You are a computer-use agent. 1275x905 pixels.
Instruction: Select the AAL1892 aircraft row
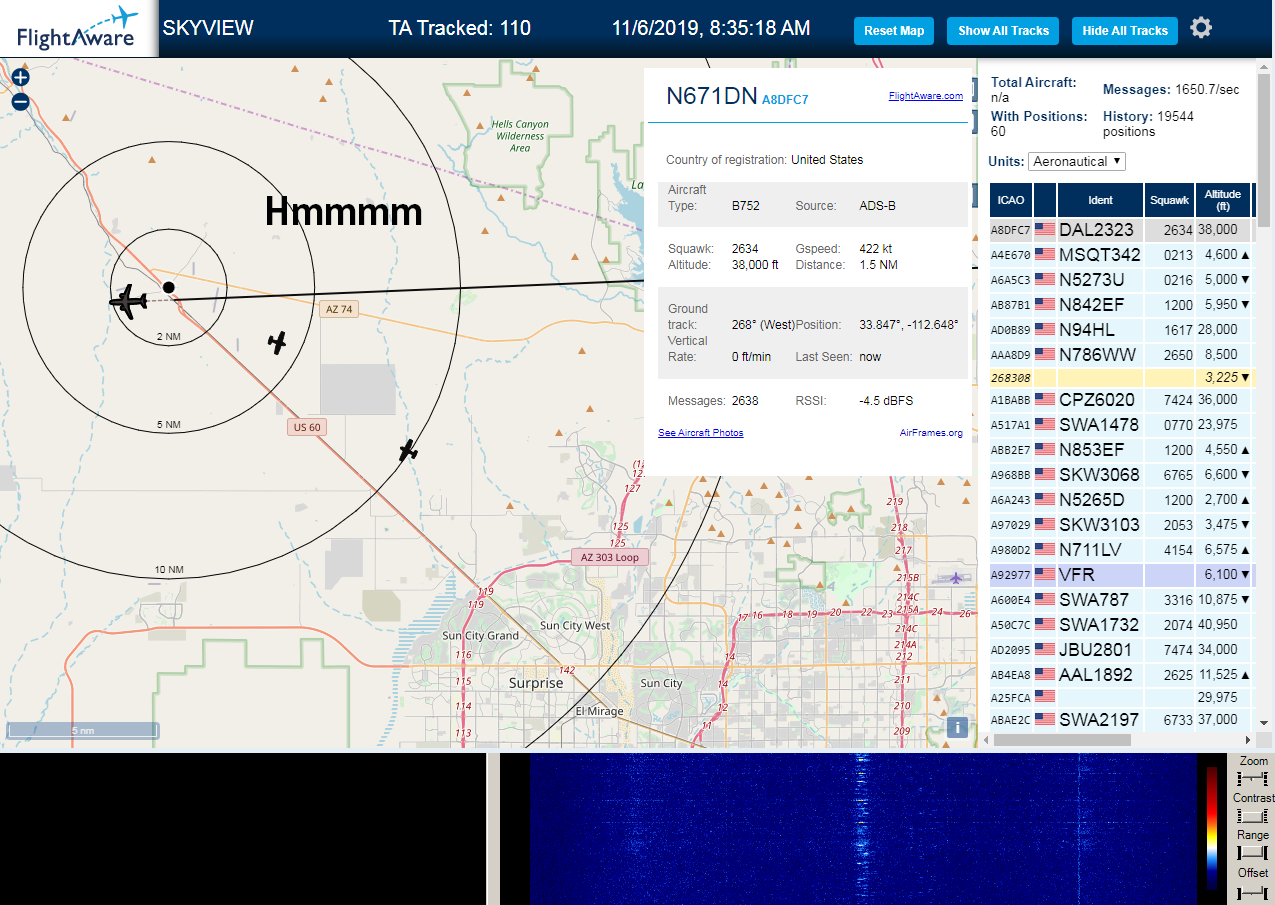(x=1121, y=674)
